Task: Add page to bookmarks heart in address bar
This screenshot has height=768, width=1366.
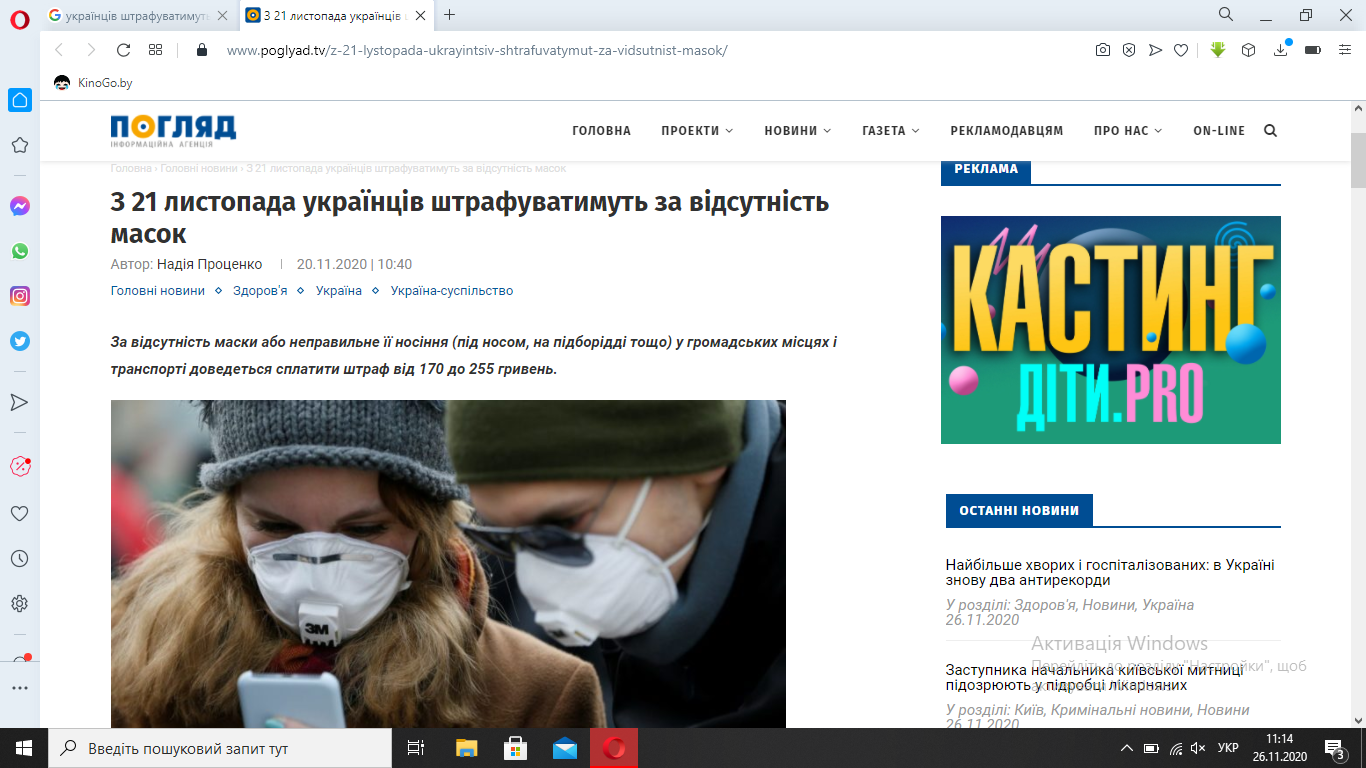Action: tap(1181, 50)
